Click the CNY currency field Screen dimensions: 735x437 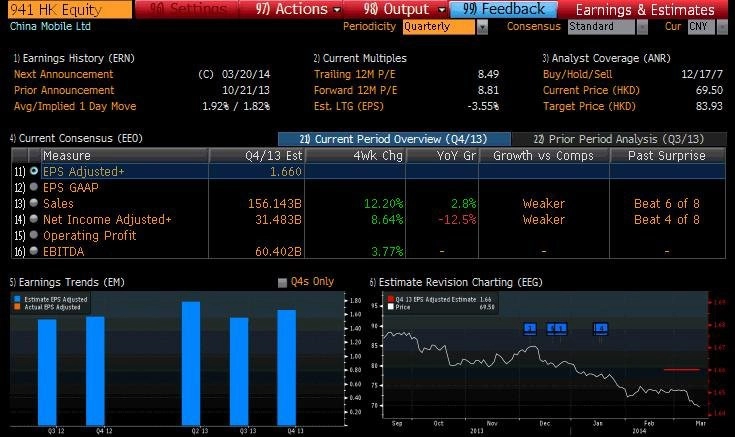(x=701, y=27)
